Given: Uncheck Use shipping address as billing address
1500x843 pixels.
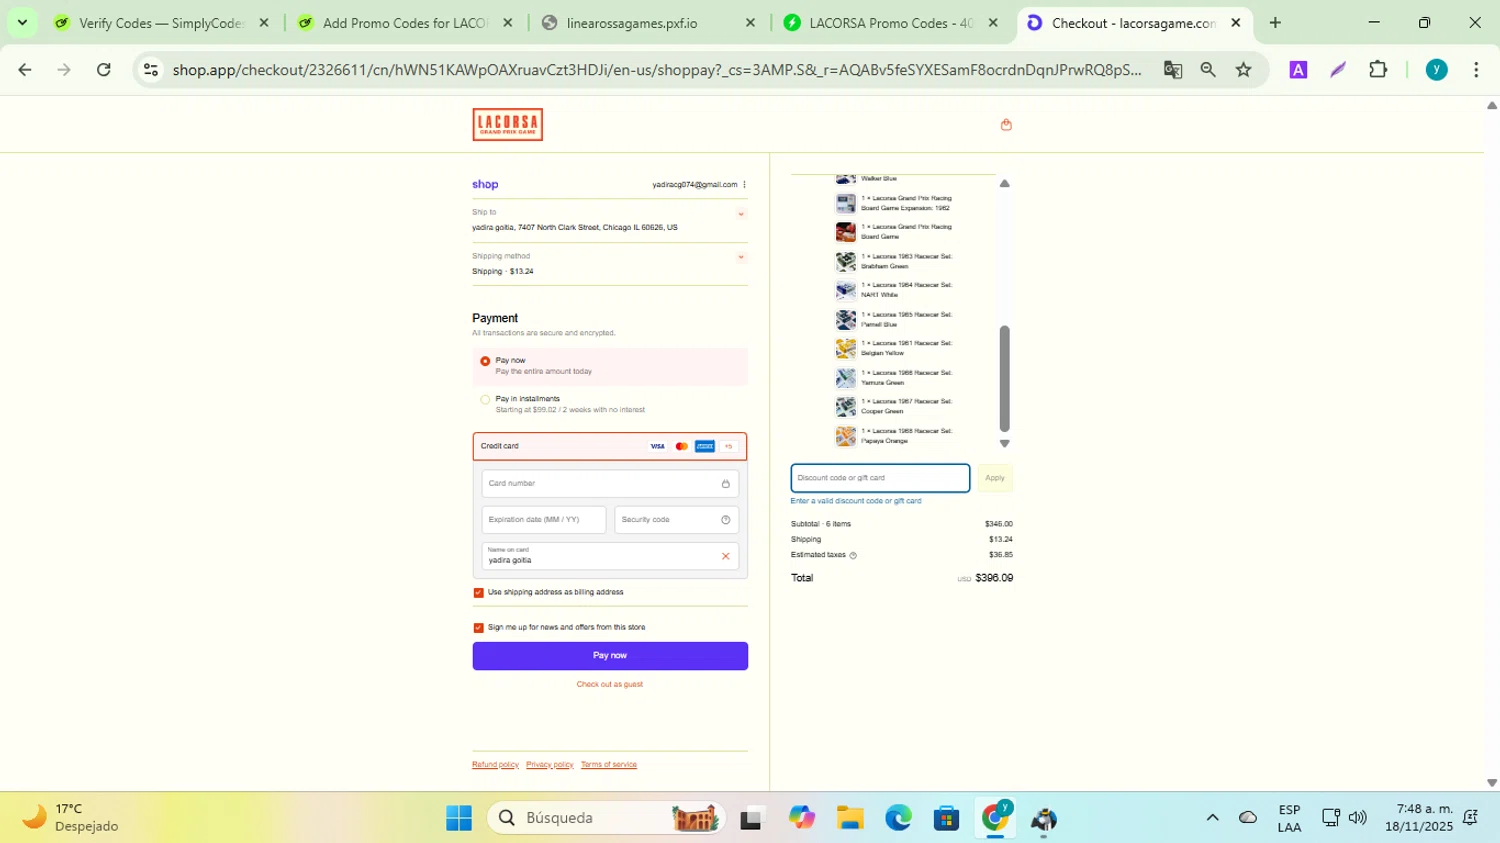Looking at the screenshot, I should pos(478,593).
